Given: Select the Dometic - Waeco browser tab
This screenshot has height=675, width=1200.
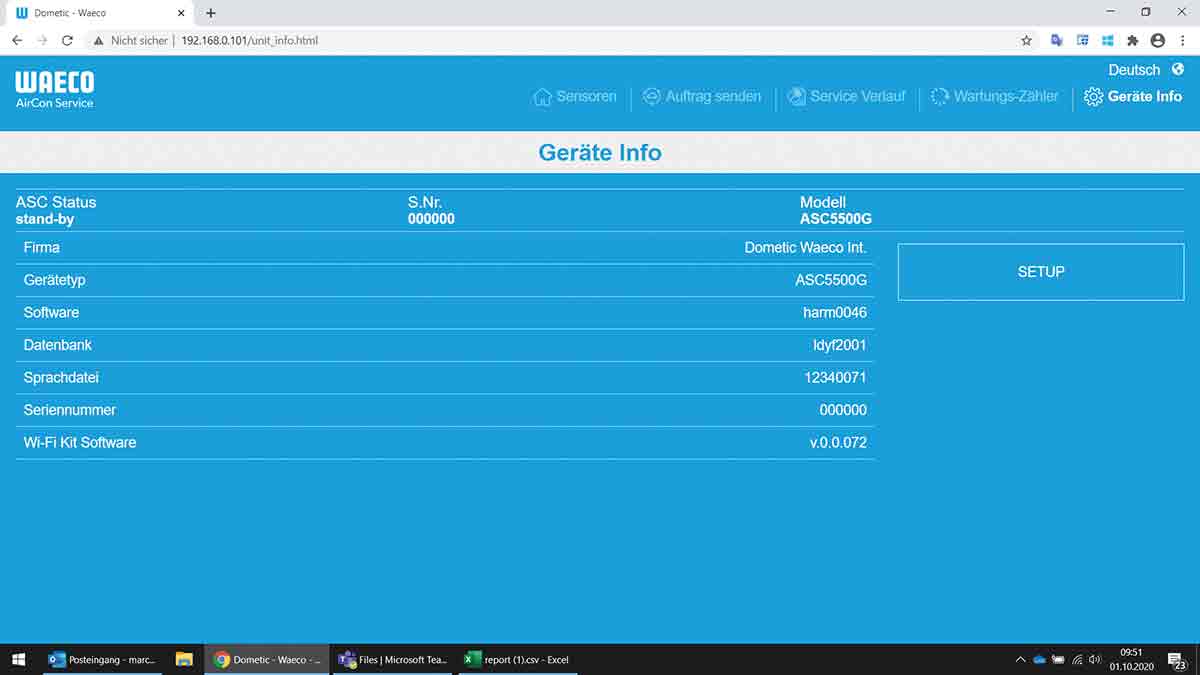Looking at the screenshot, I should pos(100,13).
